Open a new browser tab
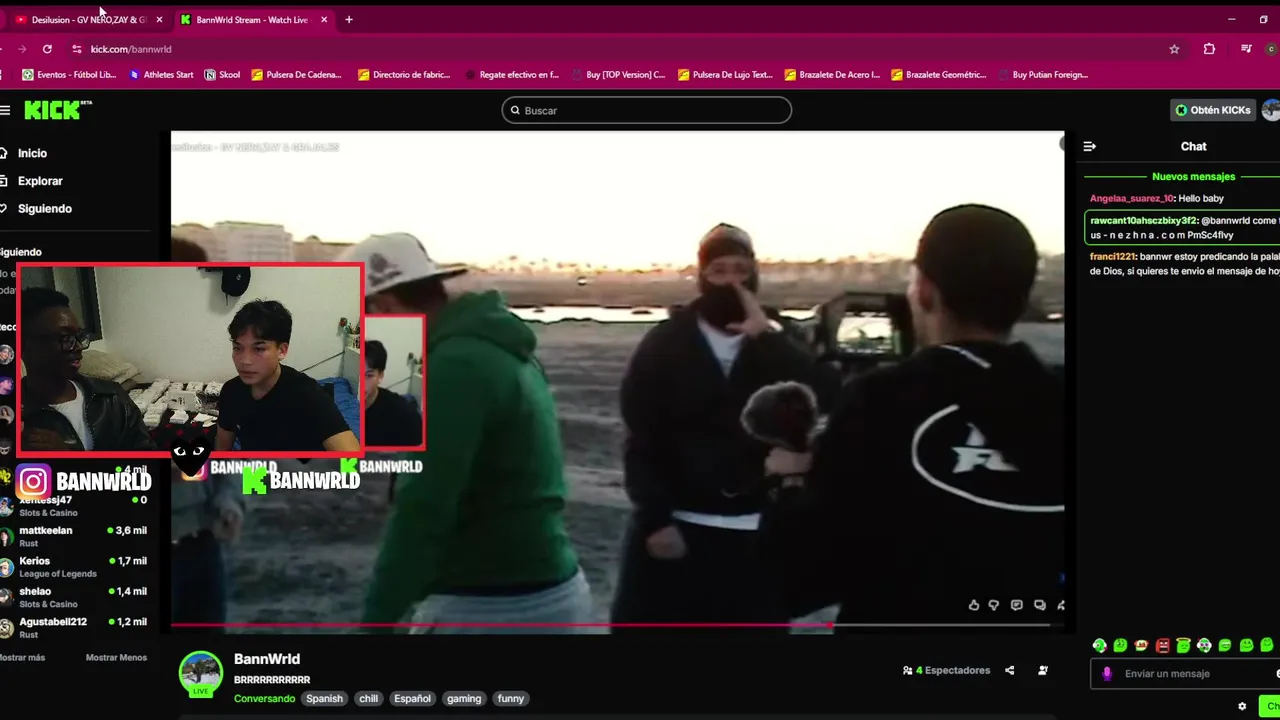Image resolution: width=1280 pixels, height=720 pixels. pyautogui.click(x=349, y=20)
